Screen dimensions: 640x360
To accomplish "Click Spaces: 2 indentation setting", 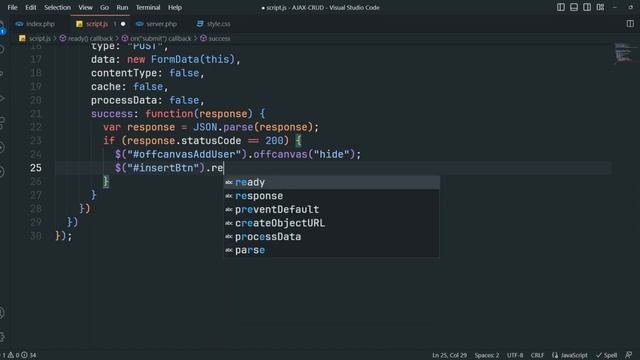I will (x=487, y=355).
